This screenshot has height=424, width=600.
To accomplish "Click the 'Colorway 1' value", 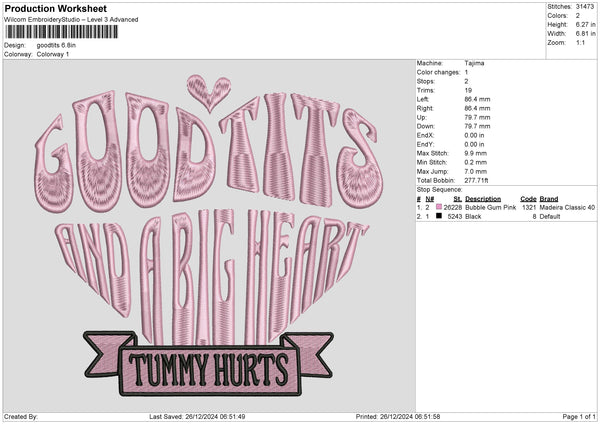I will (x=53, y=54).
